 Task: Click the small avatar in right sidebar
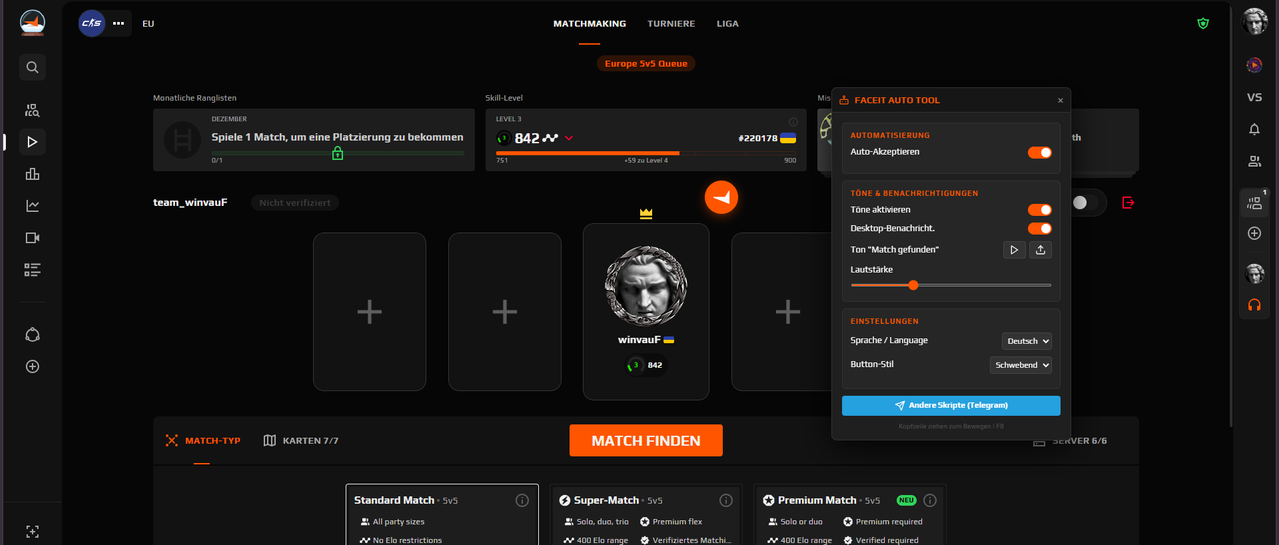(1254, 274)
